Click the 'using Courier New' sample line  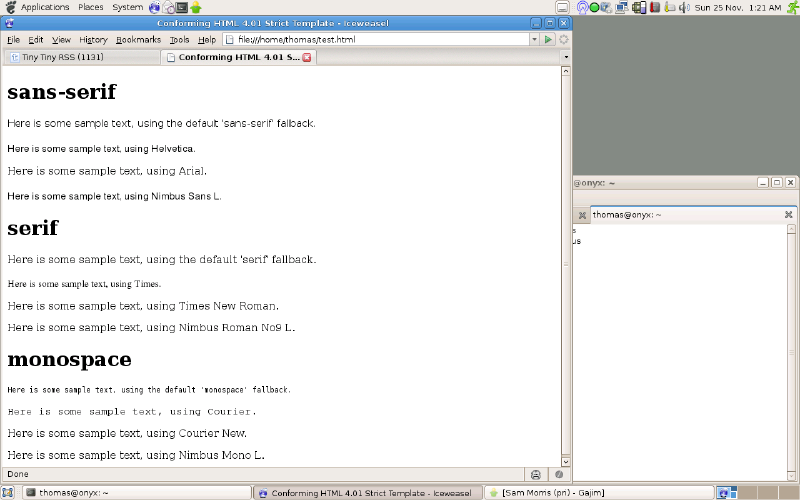tap(127, 434)
